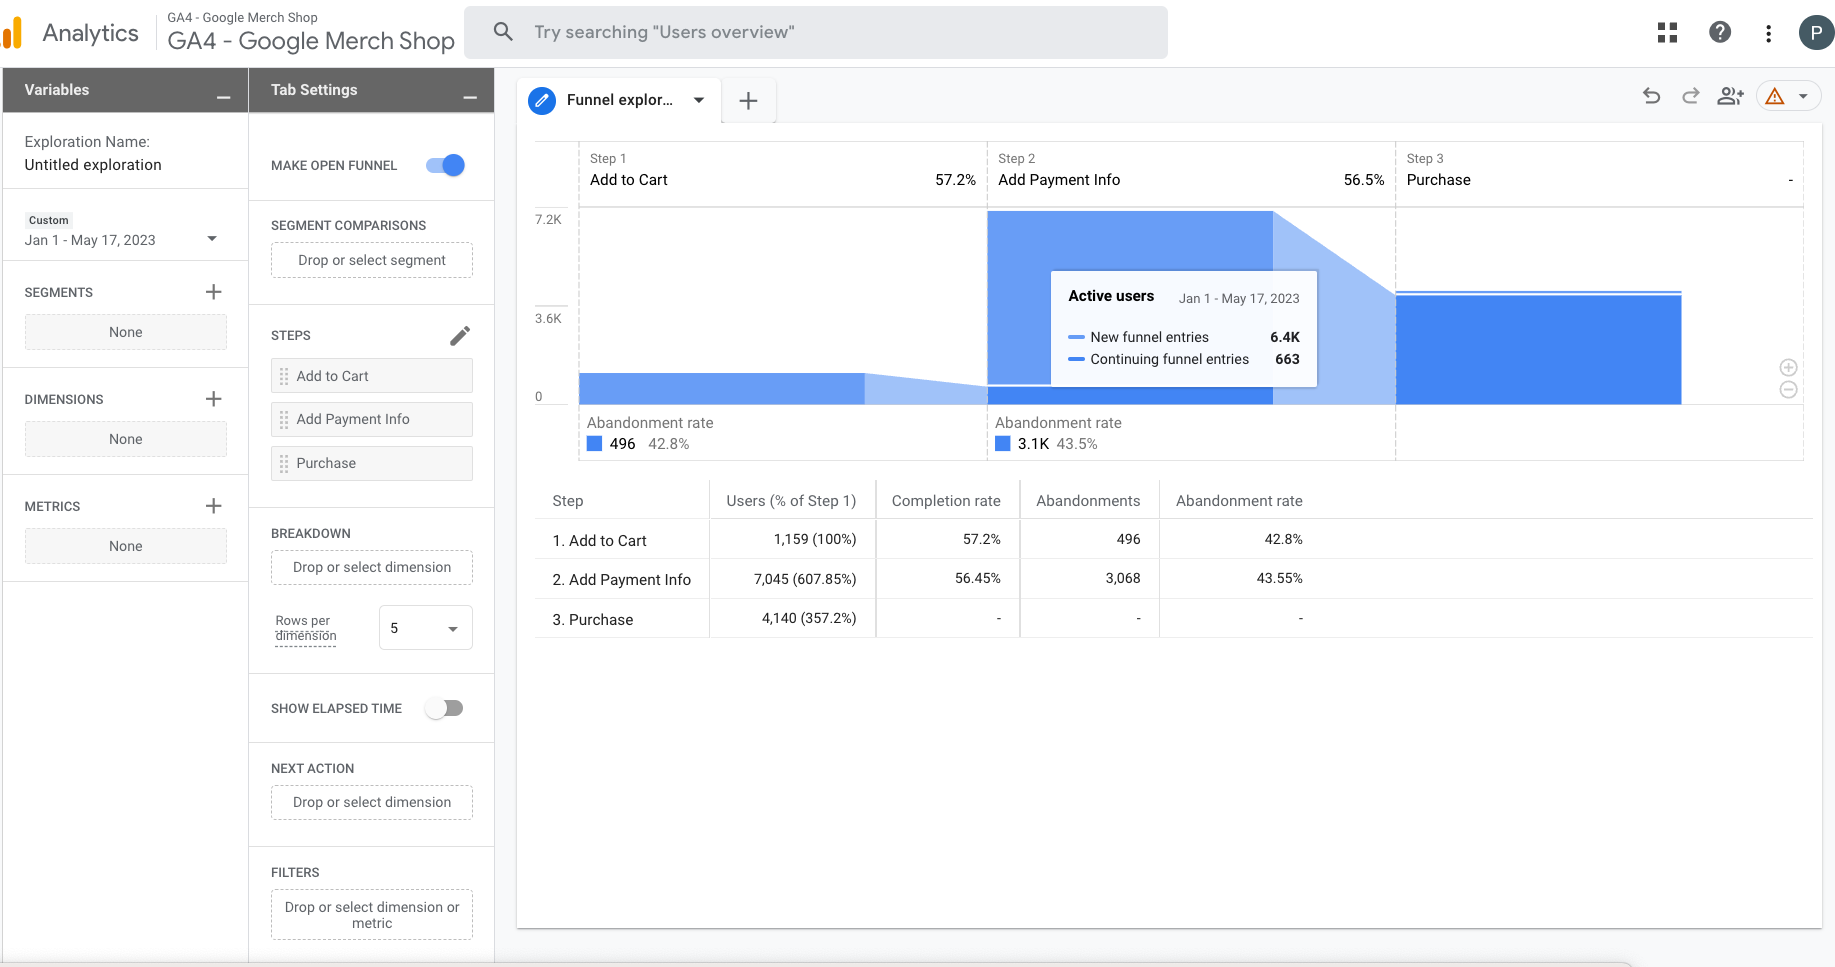
Task: Select the Add Payment Info step
Action: 371,419
